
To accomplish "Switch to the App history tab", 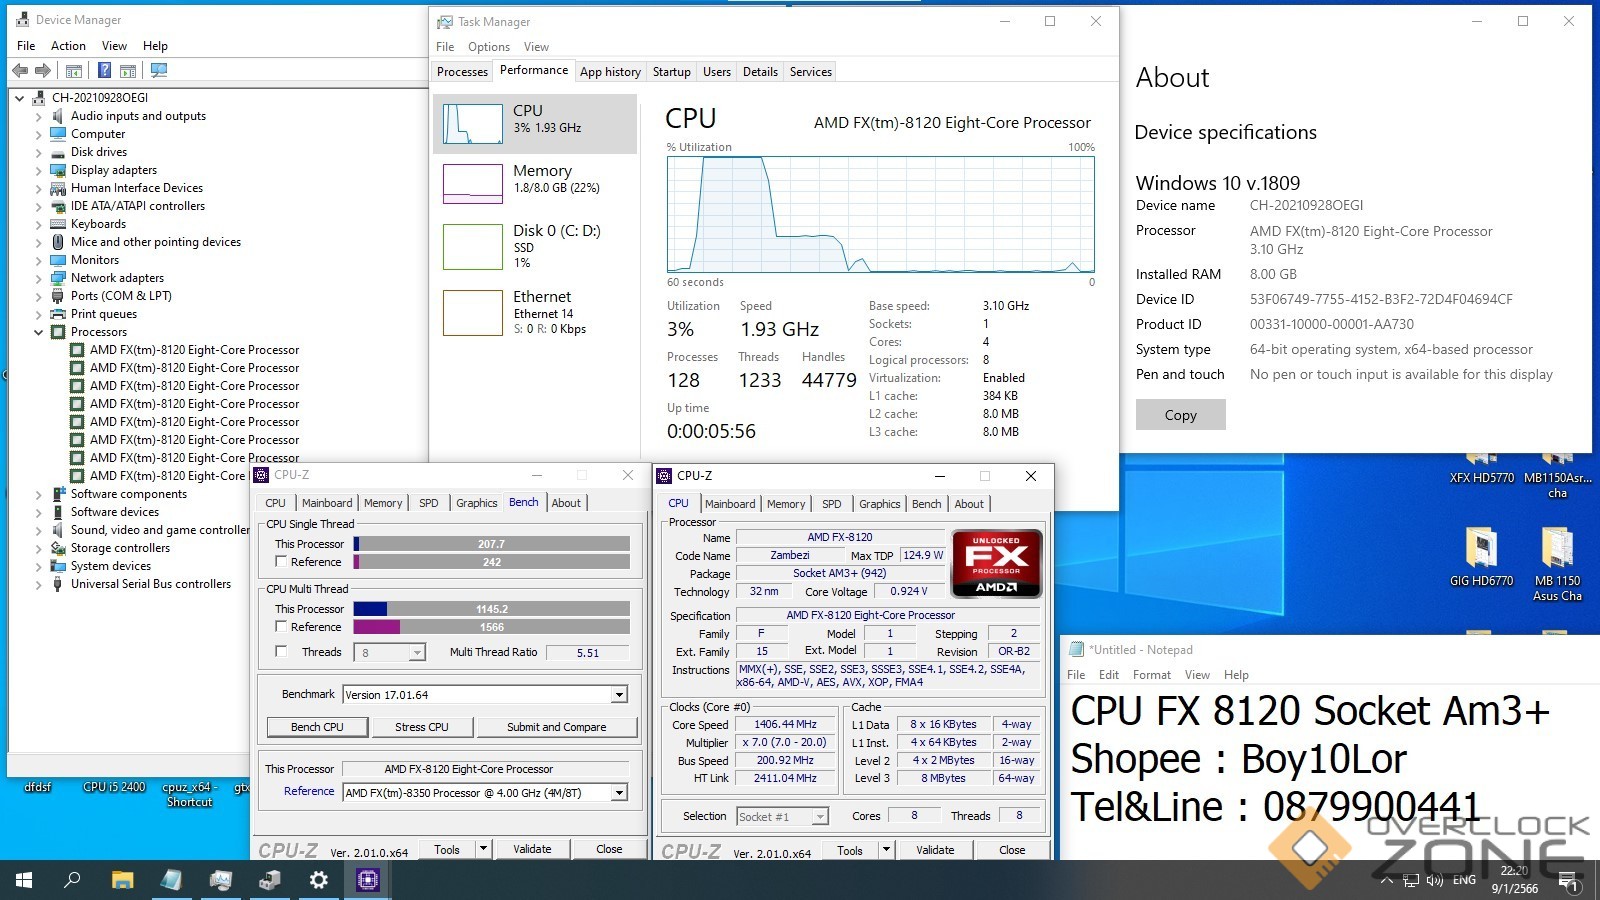I will pos(610,72).
